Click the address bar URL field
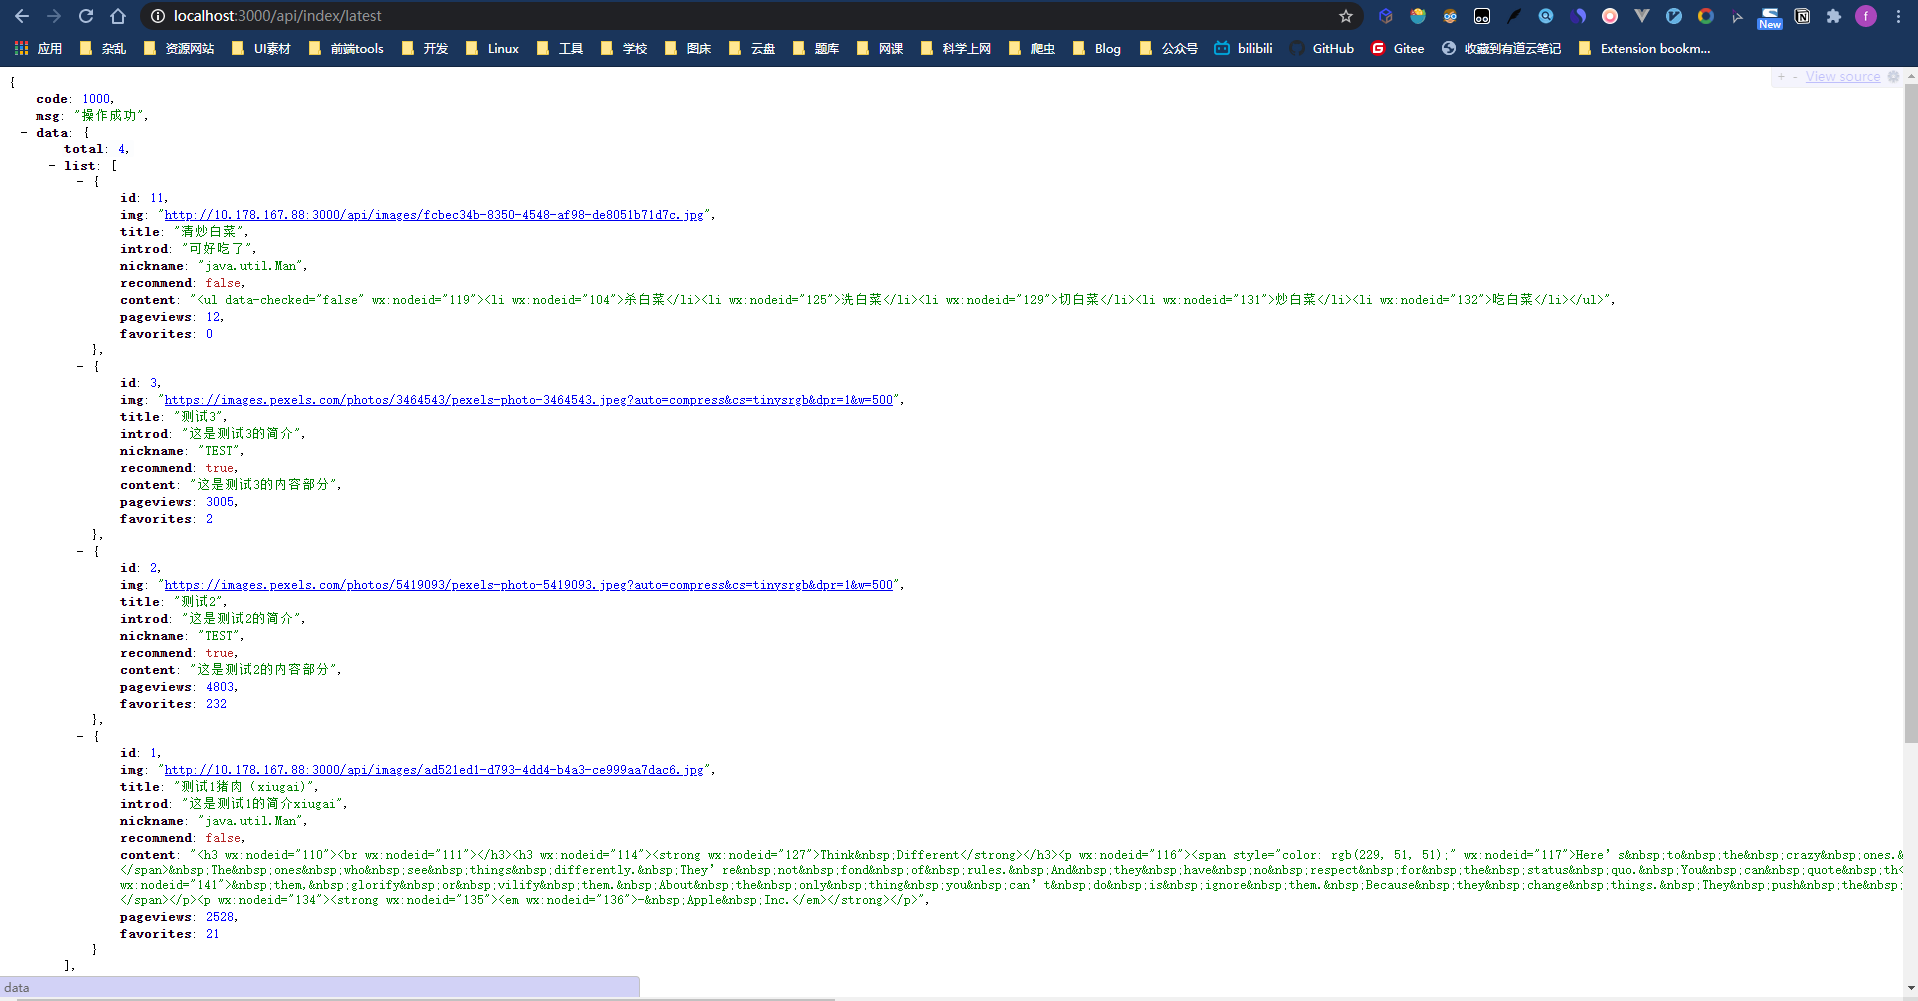The height and width of the screenshot is (1001, 1918). point(750,16)
